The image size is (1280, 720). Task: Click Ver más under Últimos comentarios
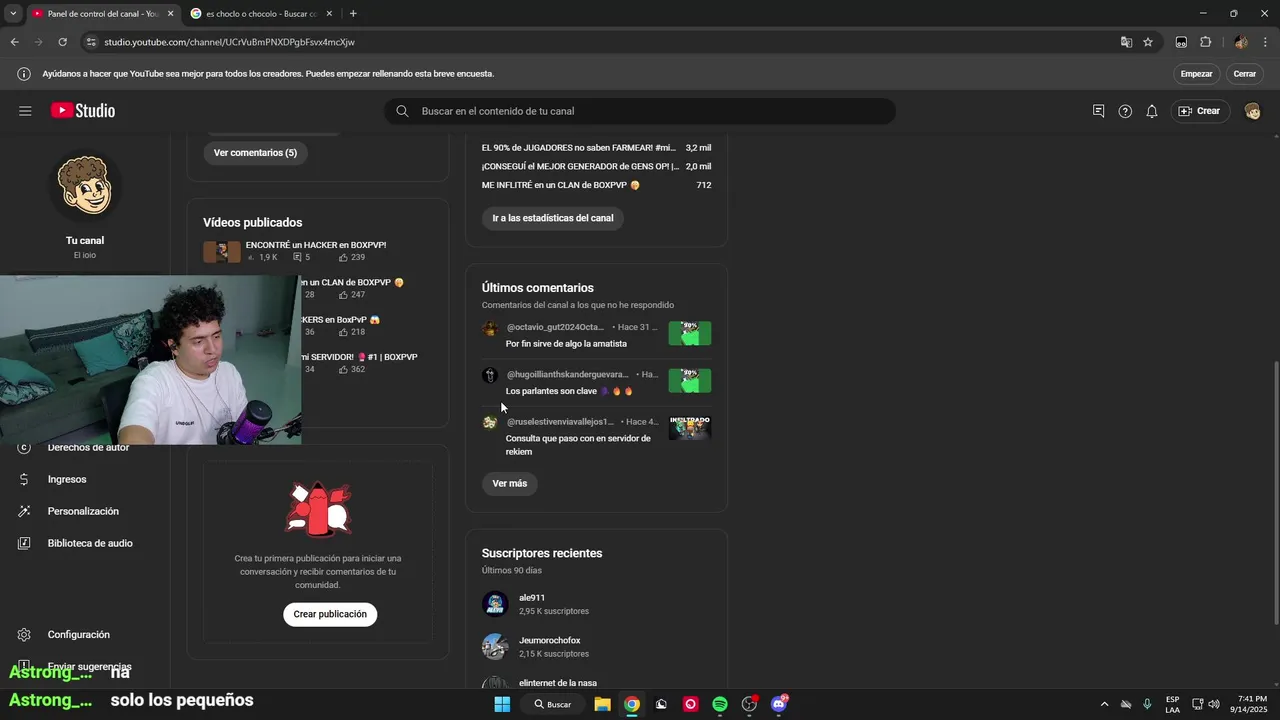[x=510, y=484]
